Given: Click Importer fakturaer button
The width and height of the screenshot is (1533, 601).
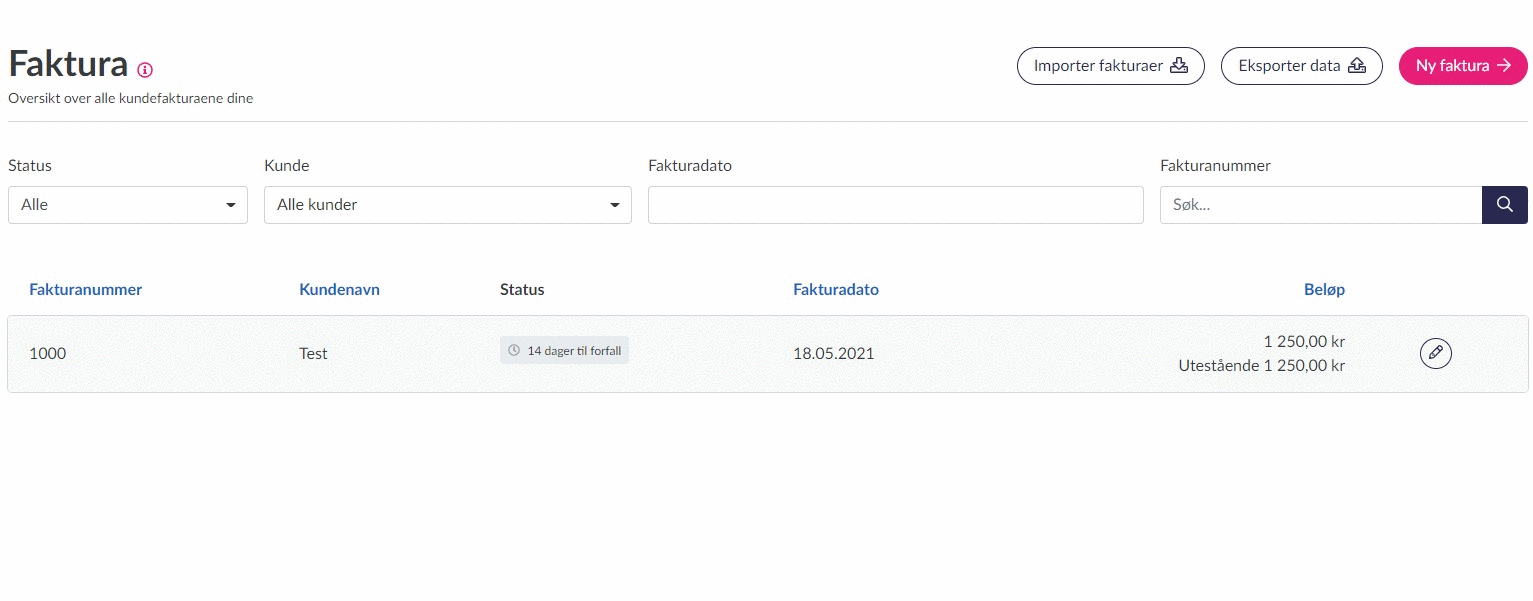Looking at the screenshot, I should pyautogui.click(x=1110, y=66).
